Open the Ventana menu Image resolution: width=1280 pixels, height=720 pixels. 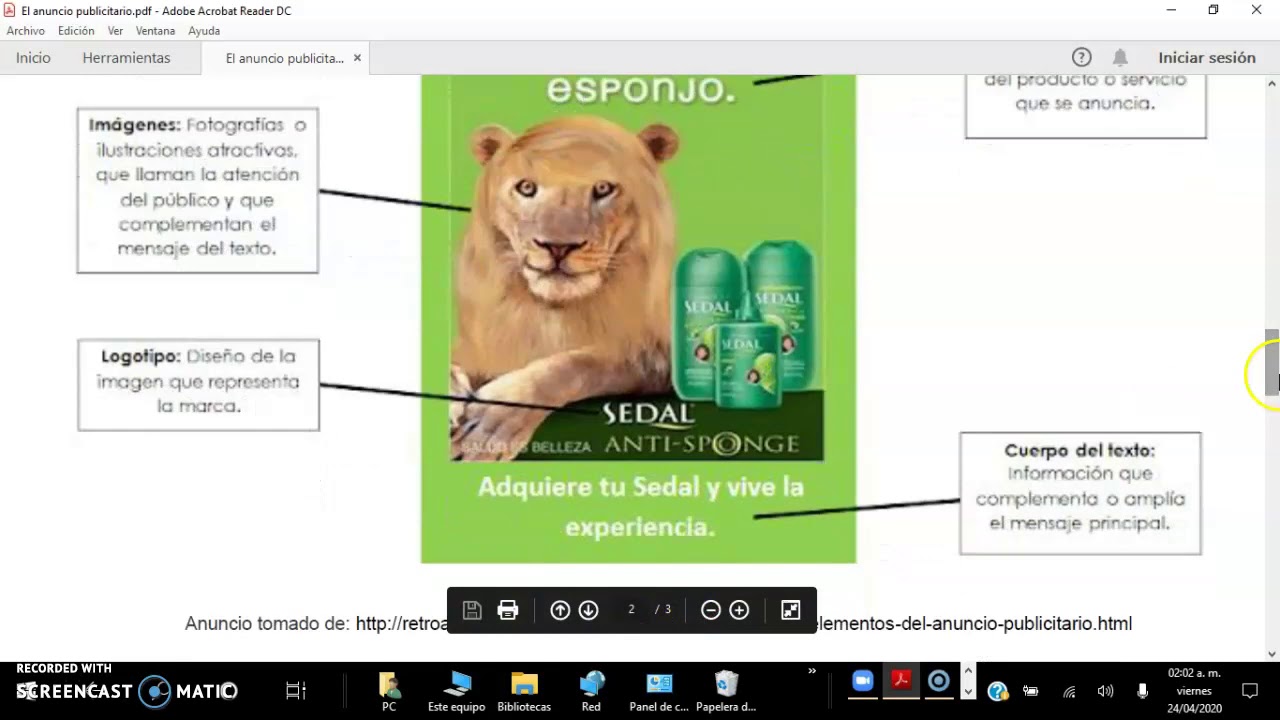tap(155, 31)
